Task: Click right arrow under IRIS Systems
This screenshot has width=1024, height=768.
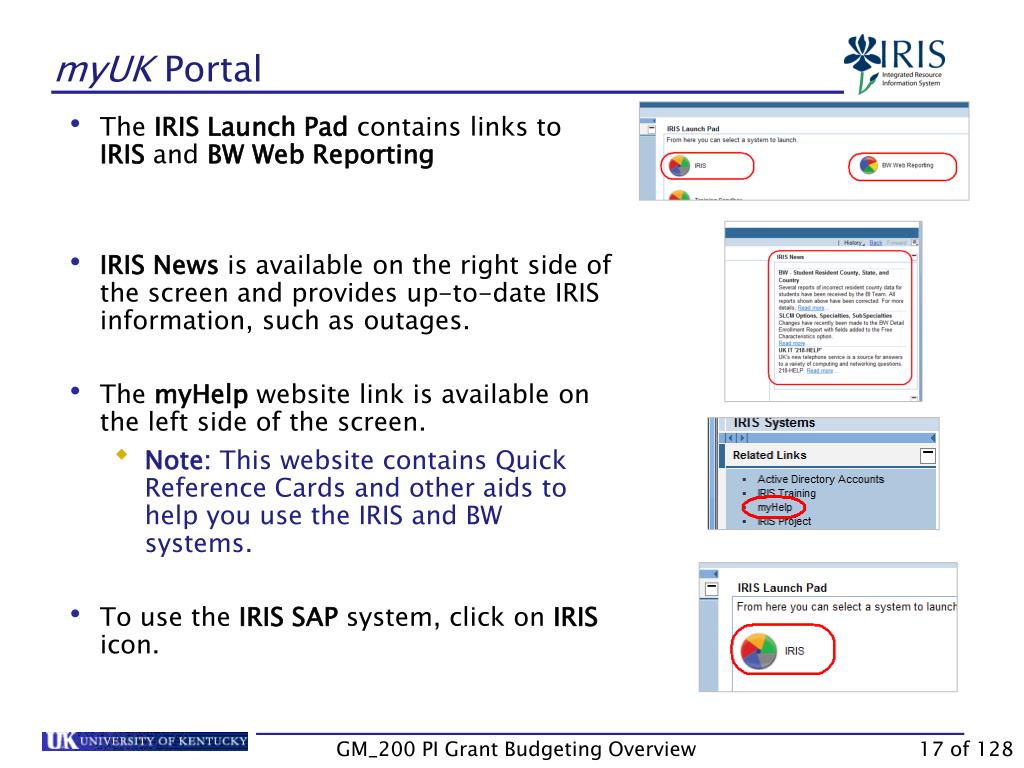Action: click(x=743, y=438)
